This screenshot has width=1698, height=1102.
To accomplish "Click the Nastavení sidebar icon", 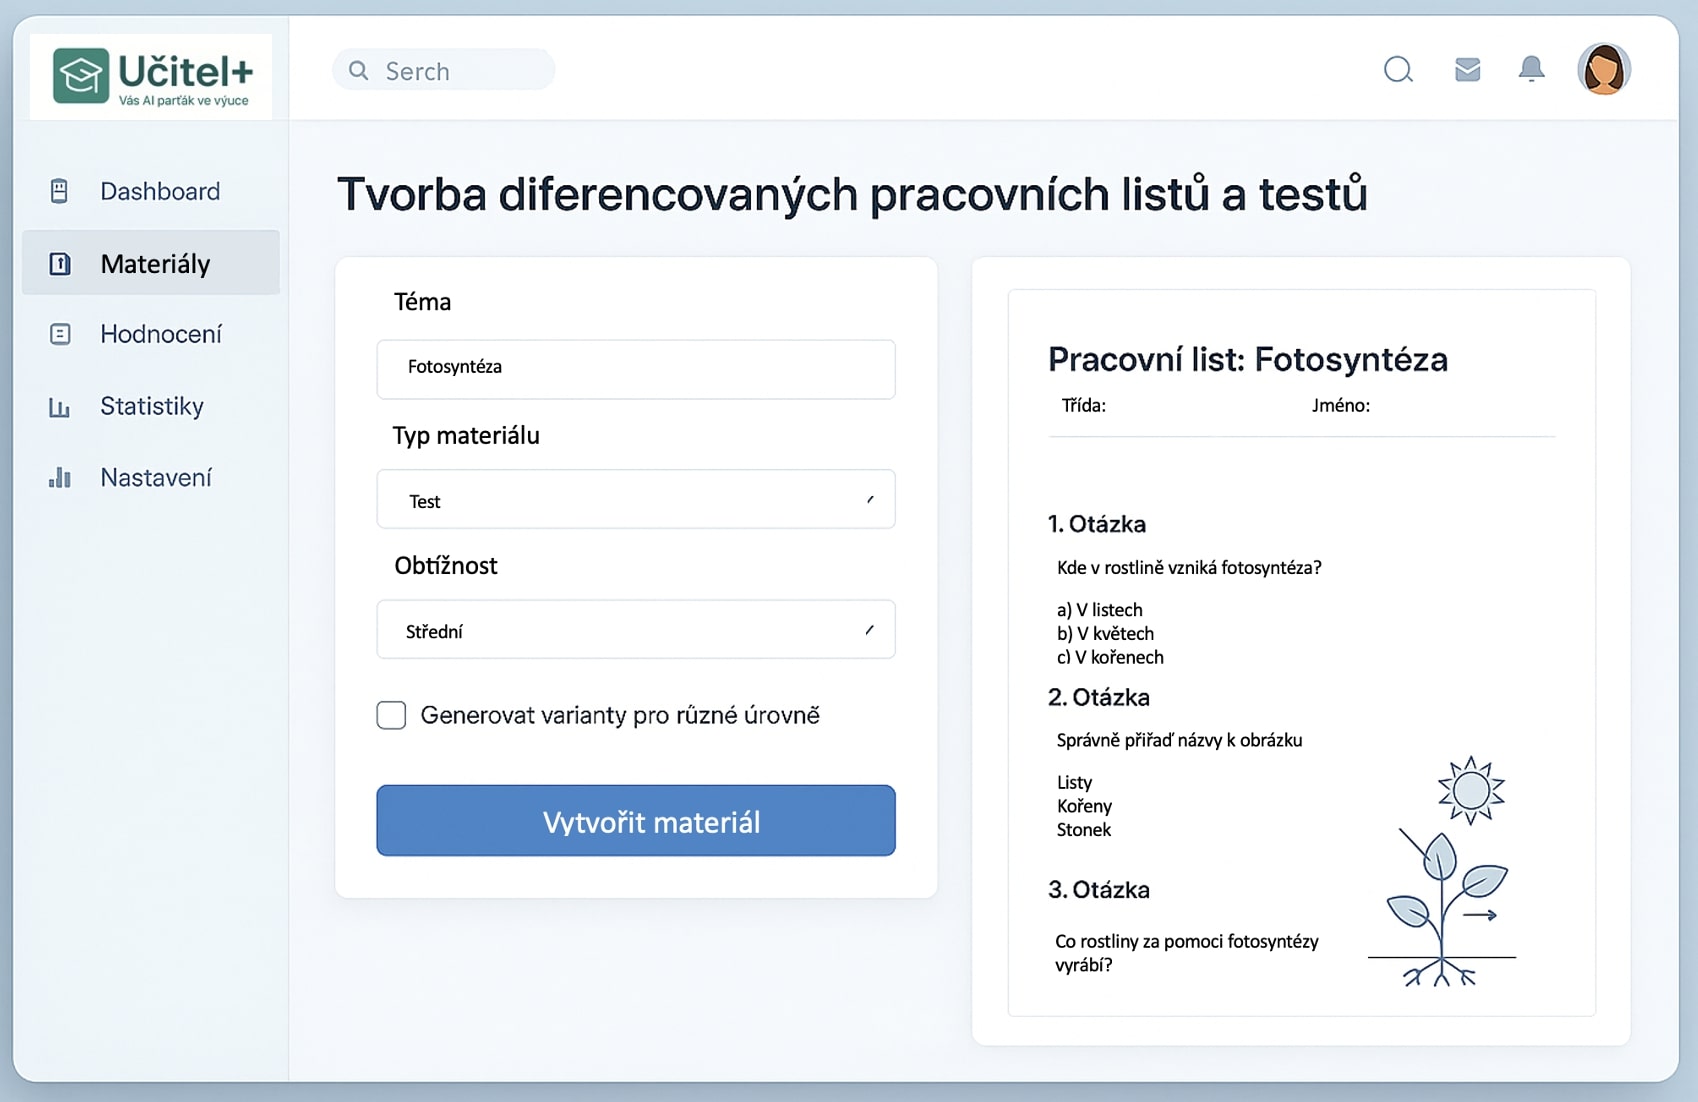I will [x=59, y=478].
